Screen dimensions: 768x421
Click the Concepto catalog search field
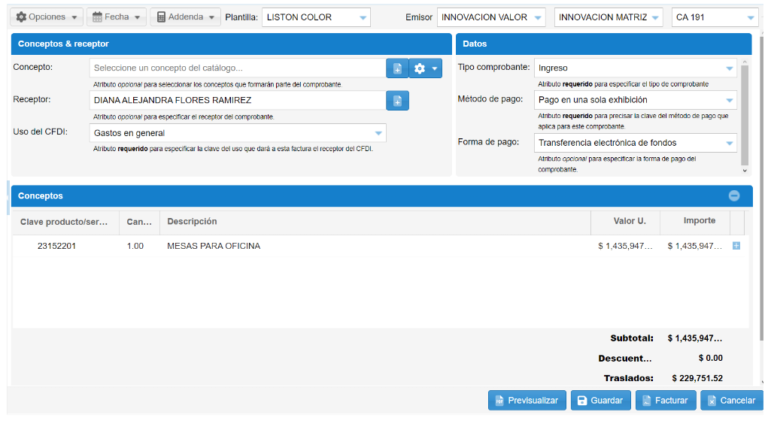[x=238, y=68]
